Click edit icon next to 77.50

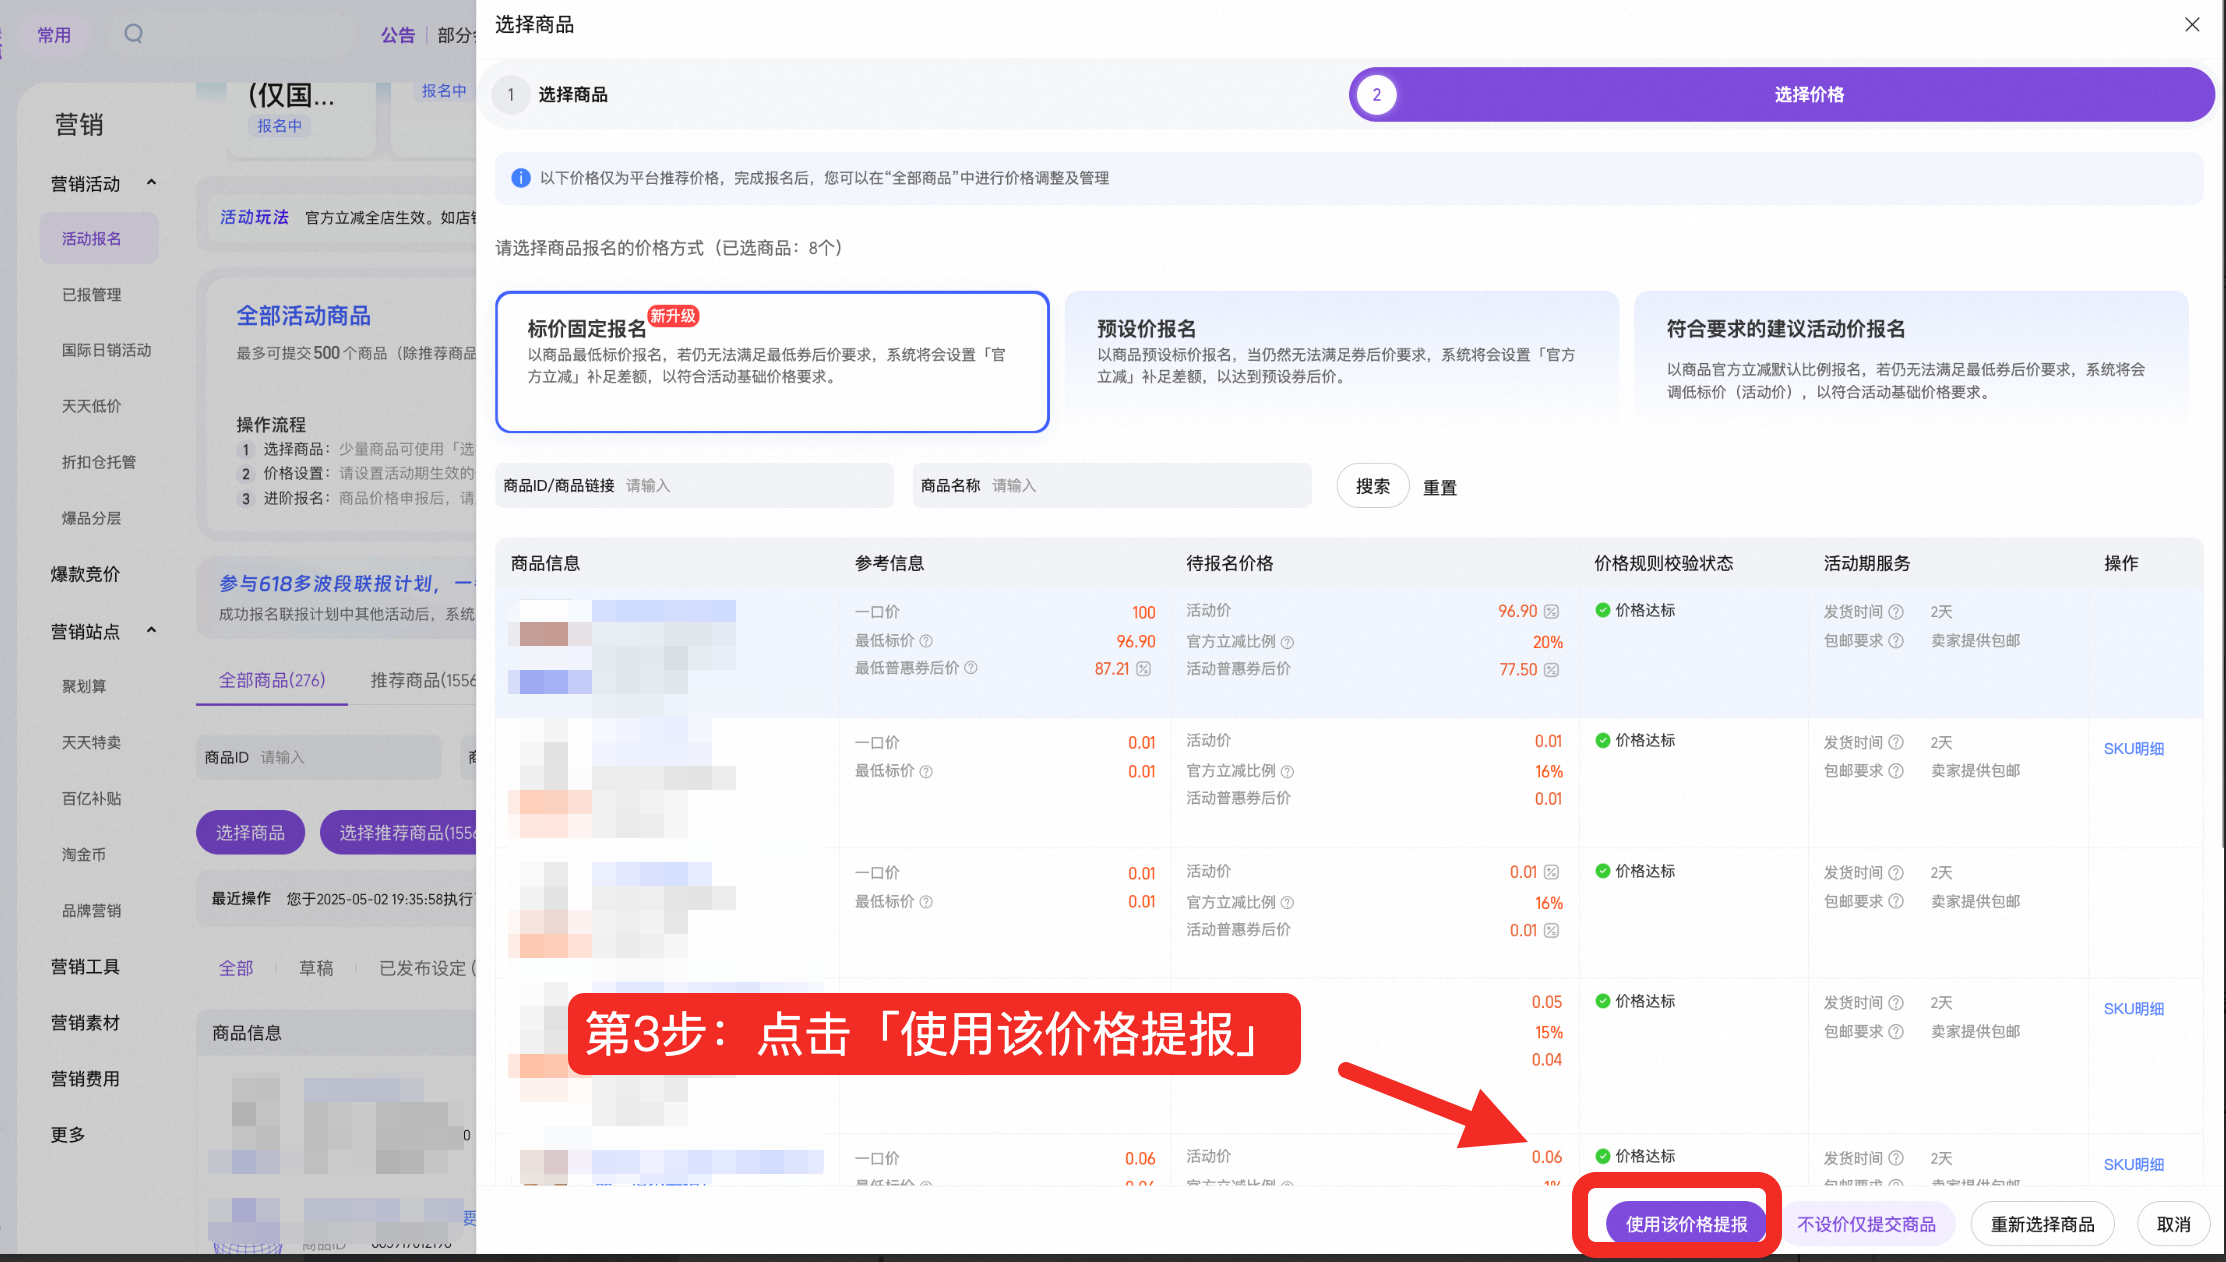point(1552,670)
